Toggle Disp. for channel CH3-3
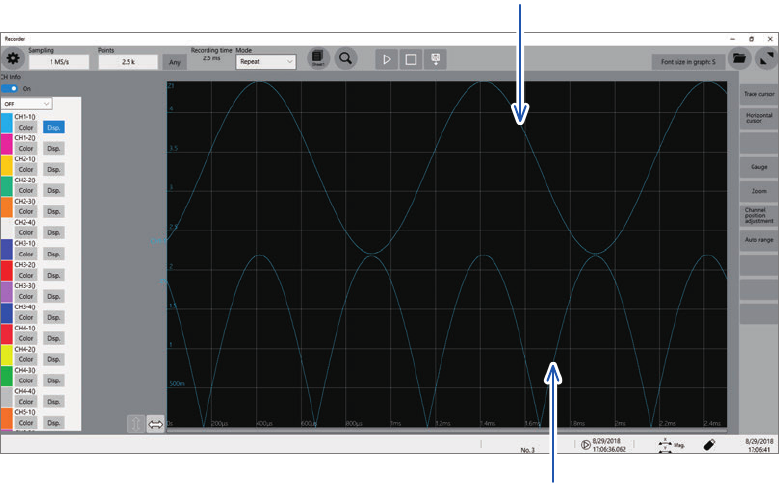The image size is (779, 488). [54, 297]
